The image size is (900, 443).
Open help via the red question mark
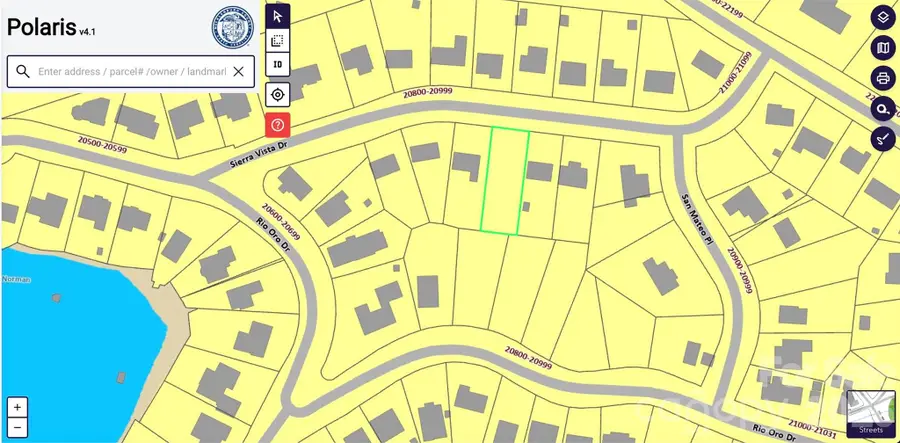[278, 125]
